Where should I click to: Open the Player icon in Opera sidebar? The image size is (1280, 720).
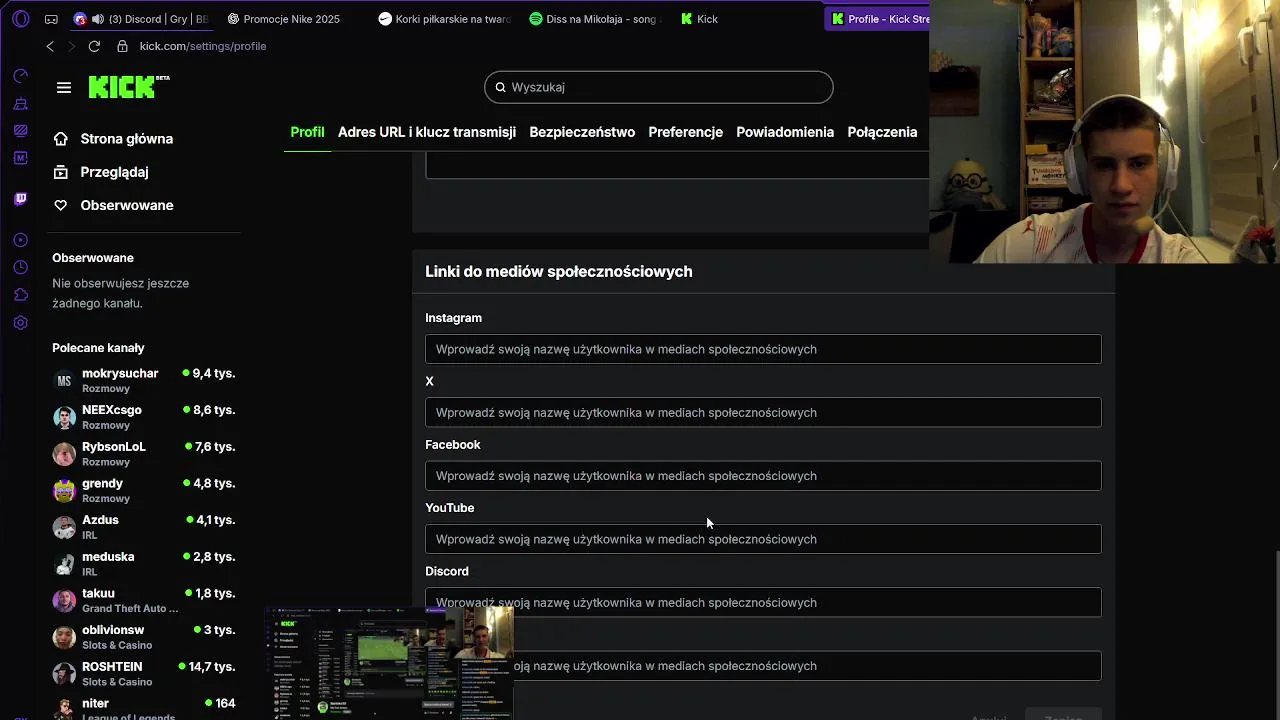click(x=21, y=240)
